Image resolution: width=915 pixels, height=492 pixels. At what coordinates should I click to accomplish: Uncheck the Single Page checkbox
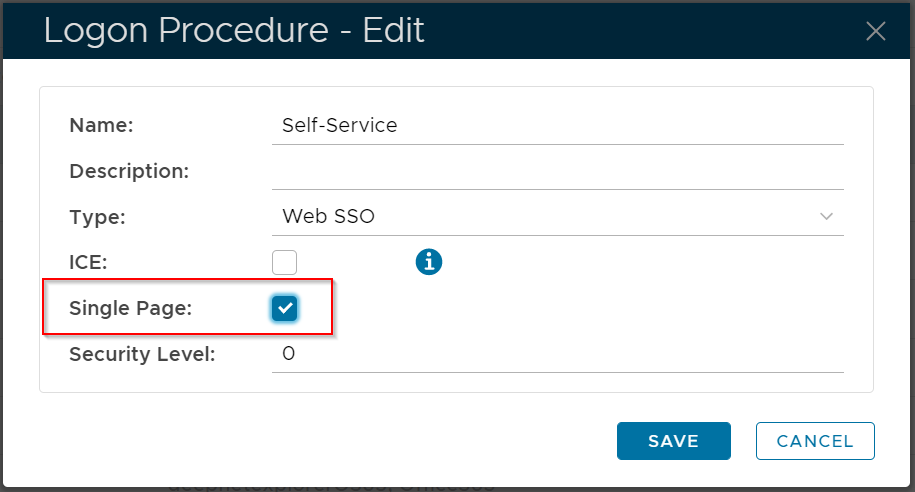coord(285,309)
